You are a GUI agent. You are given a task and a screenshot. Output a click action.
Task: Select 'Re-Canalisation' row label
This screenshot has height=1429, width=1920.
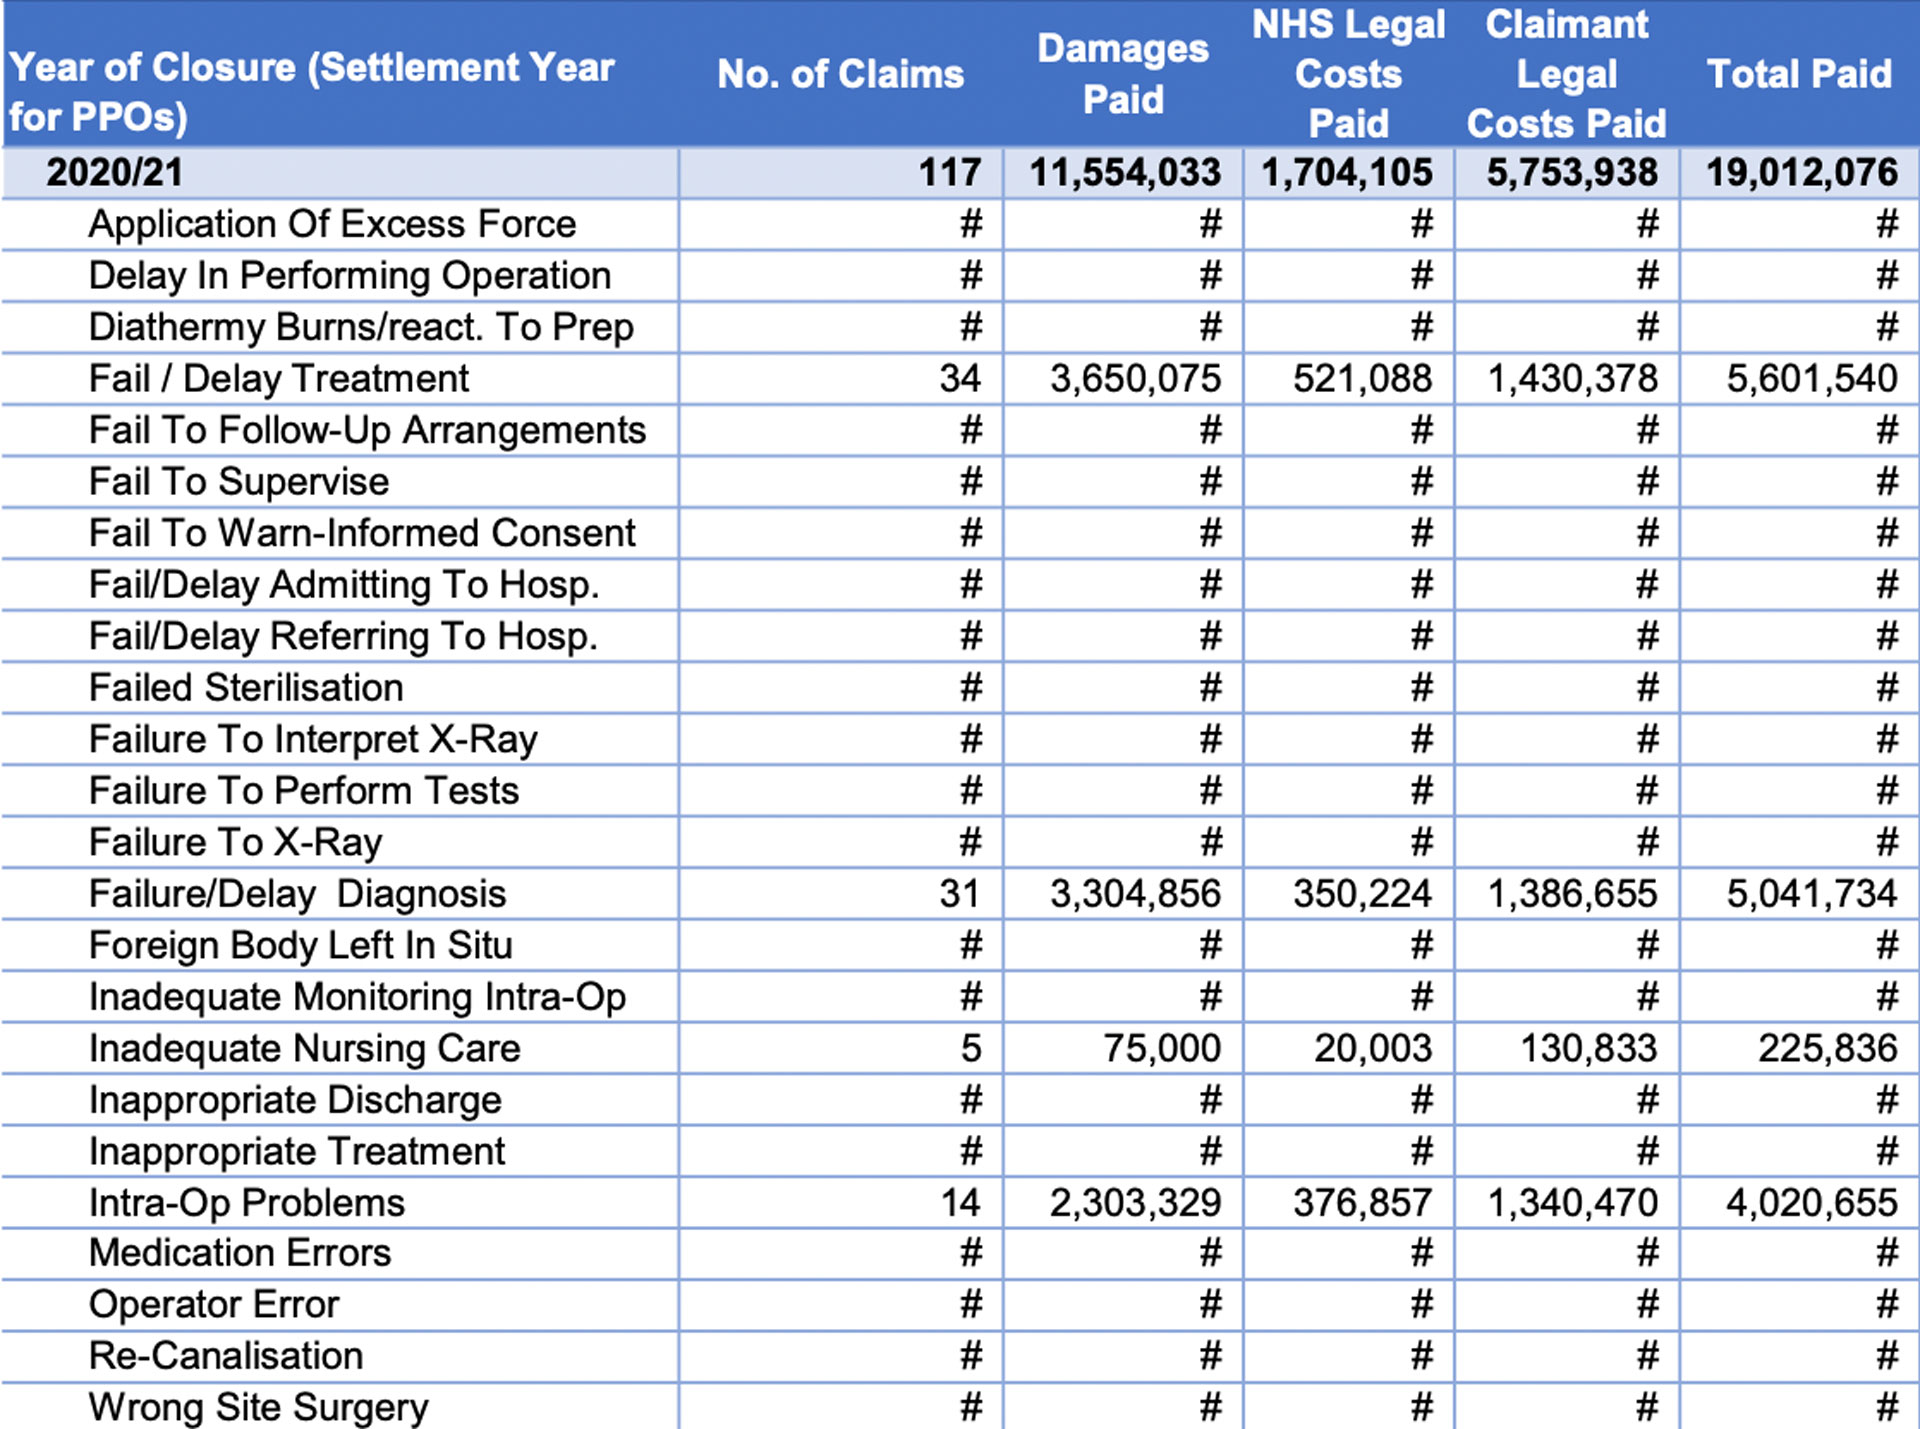[x=226, y=1356]
